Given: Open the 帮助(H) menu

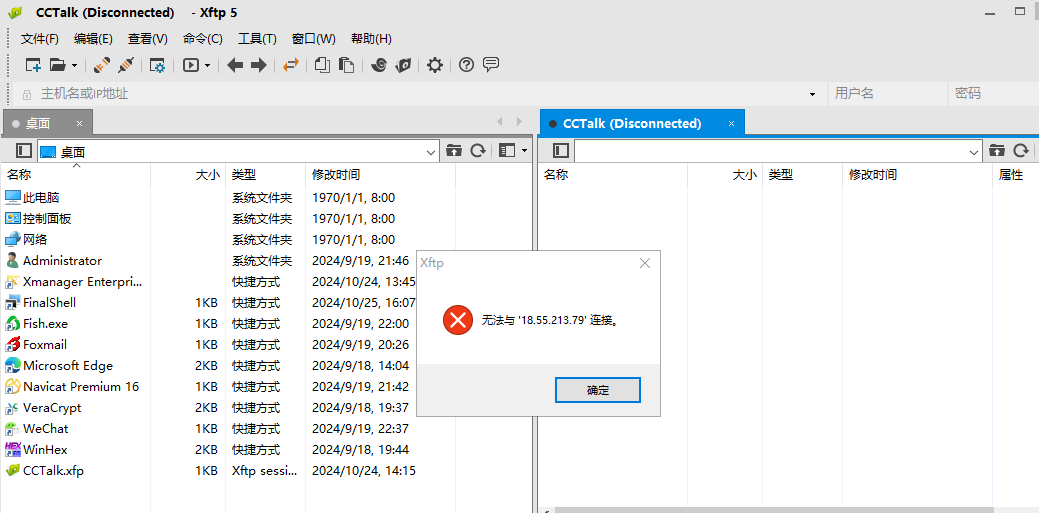Looking at the screenshot, I should click(371, 38).
